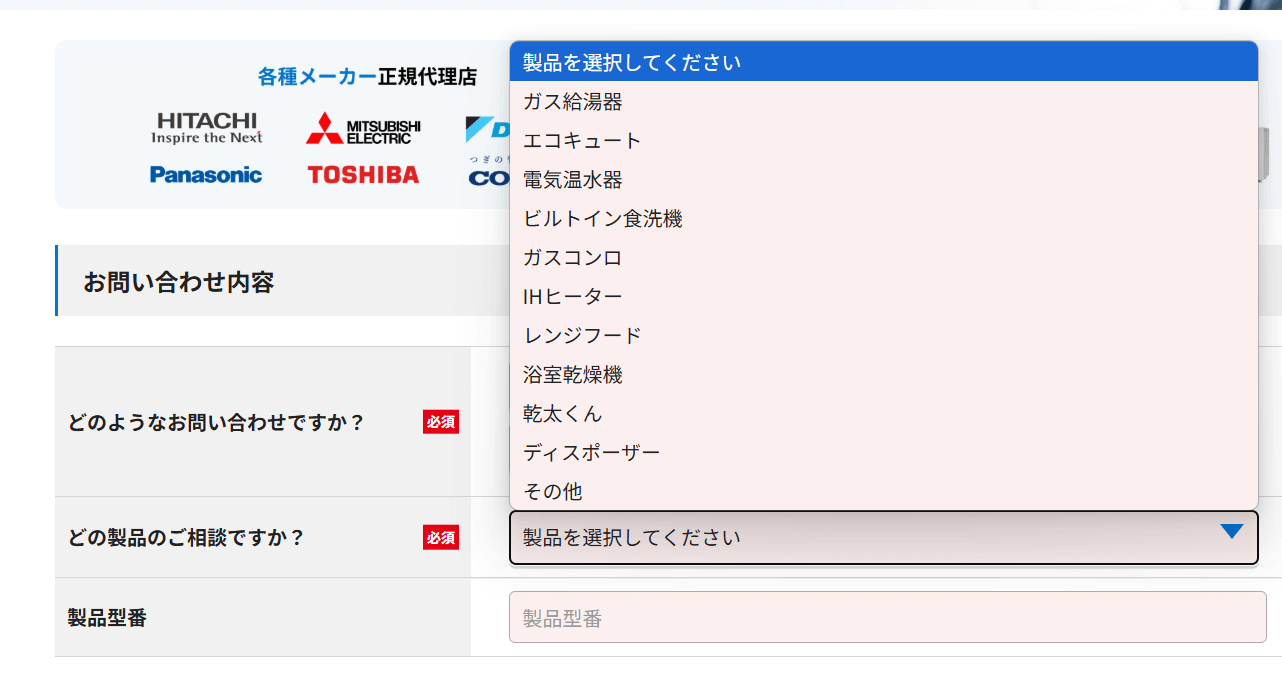This screenshot has height=686, width=1282.
Task: Select 乾太くん option
Action: coord(562,414)
